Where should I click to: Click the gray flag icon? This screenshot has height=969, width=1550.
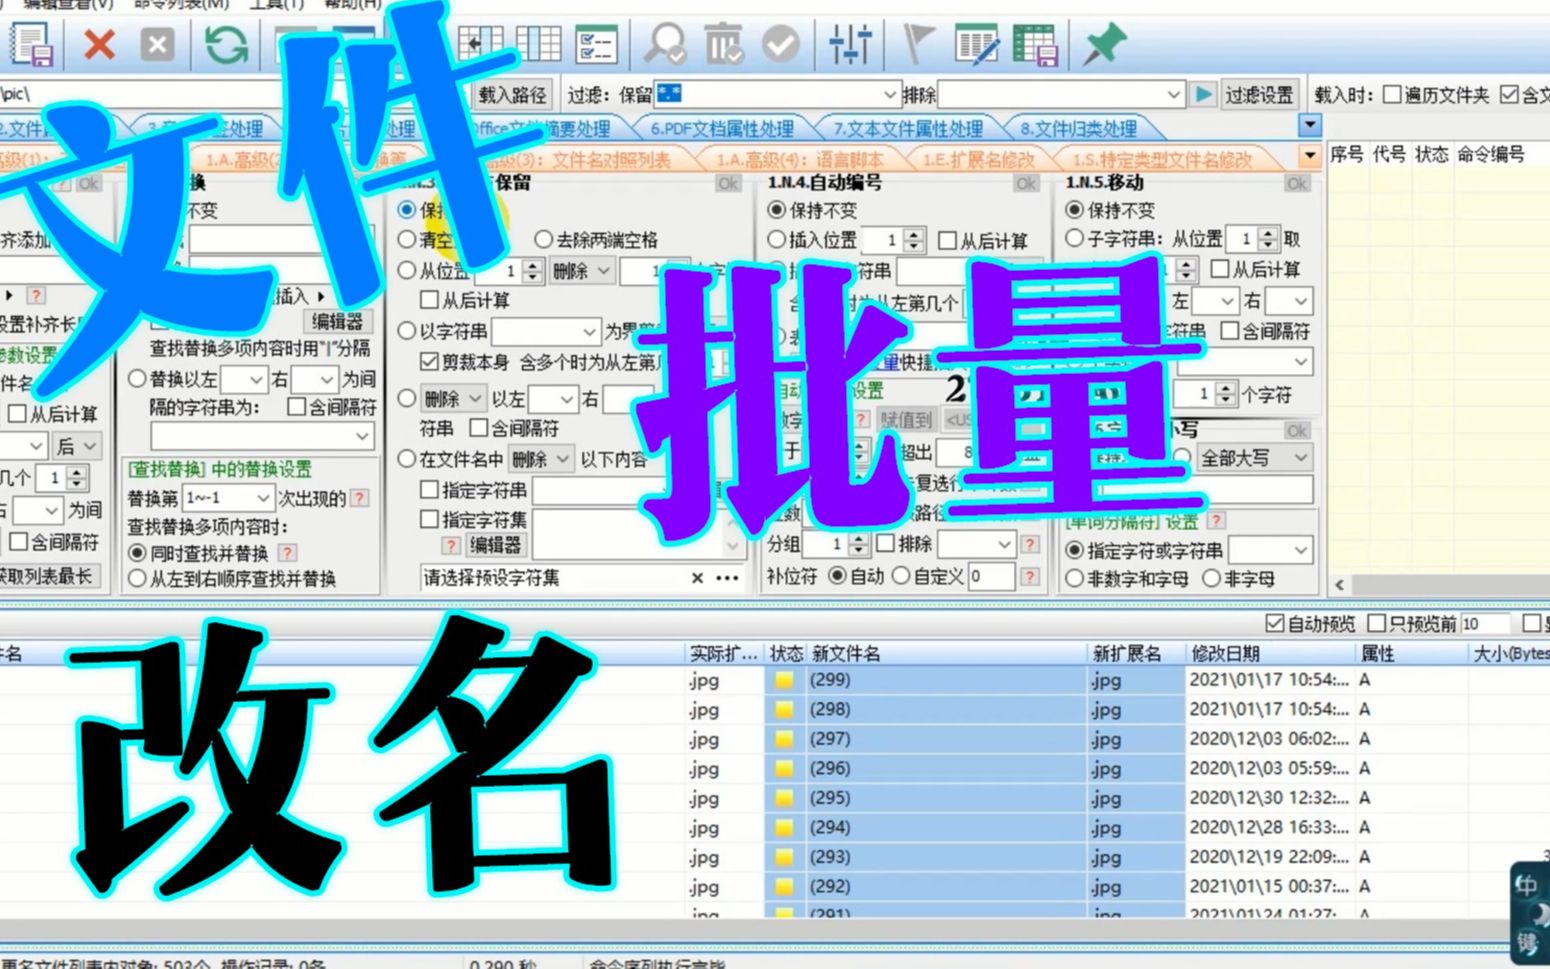point(918,45)
